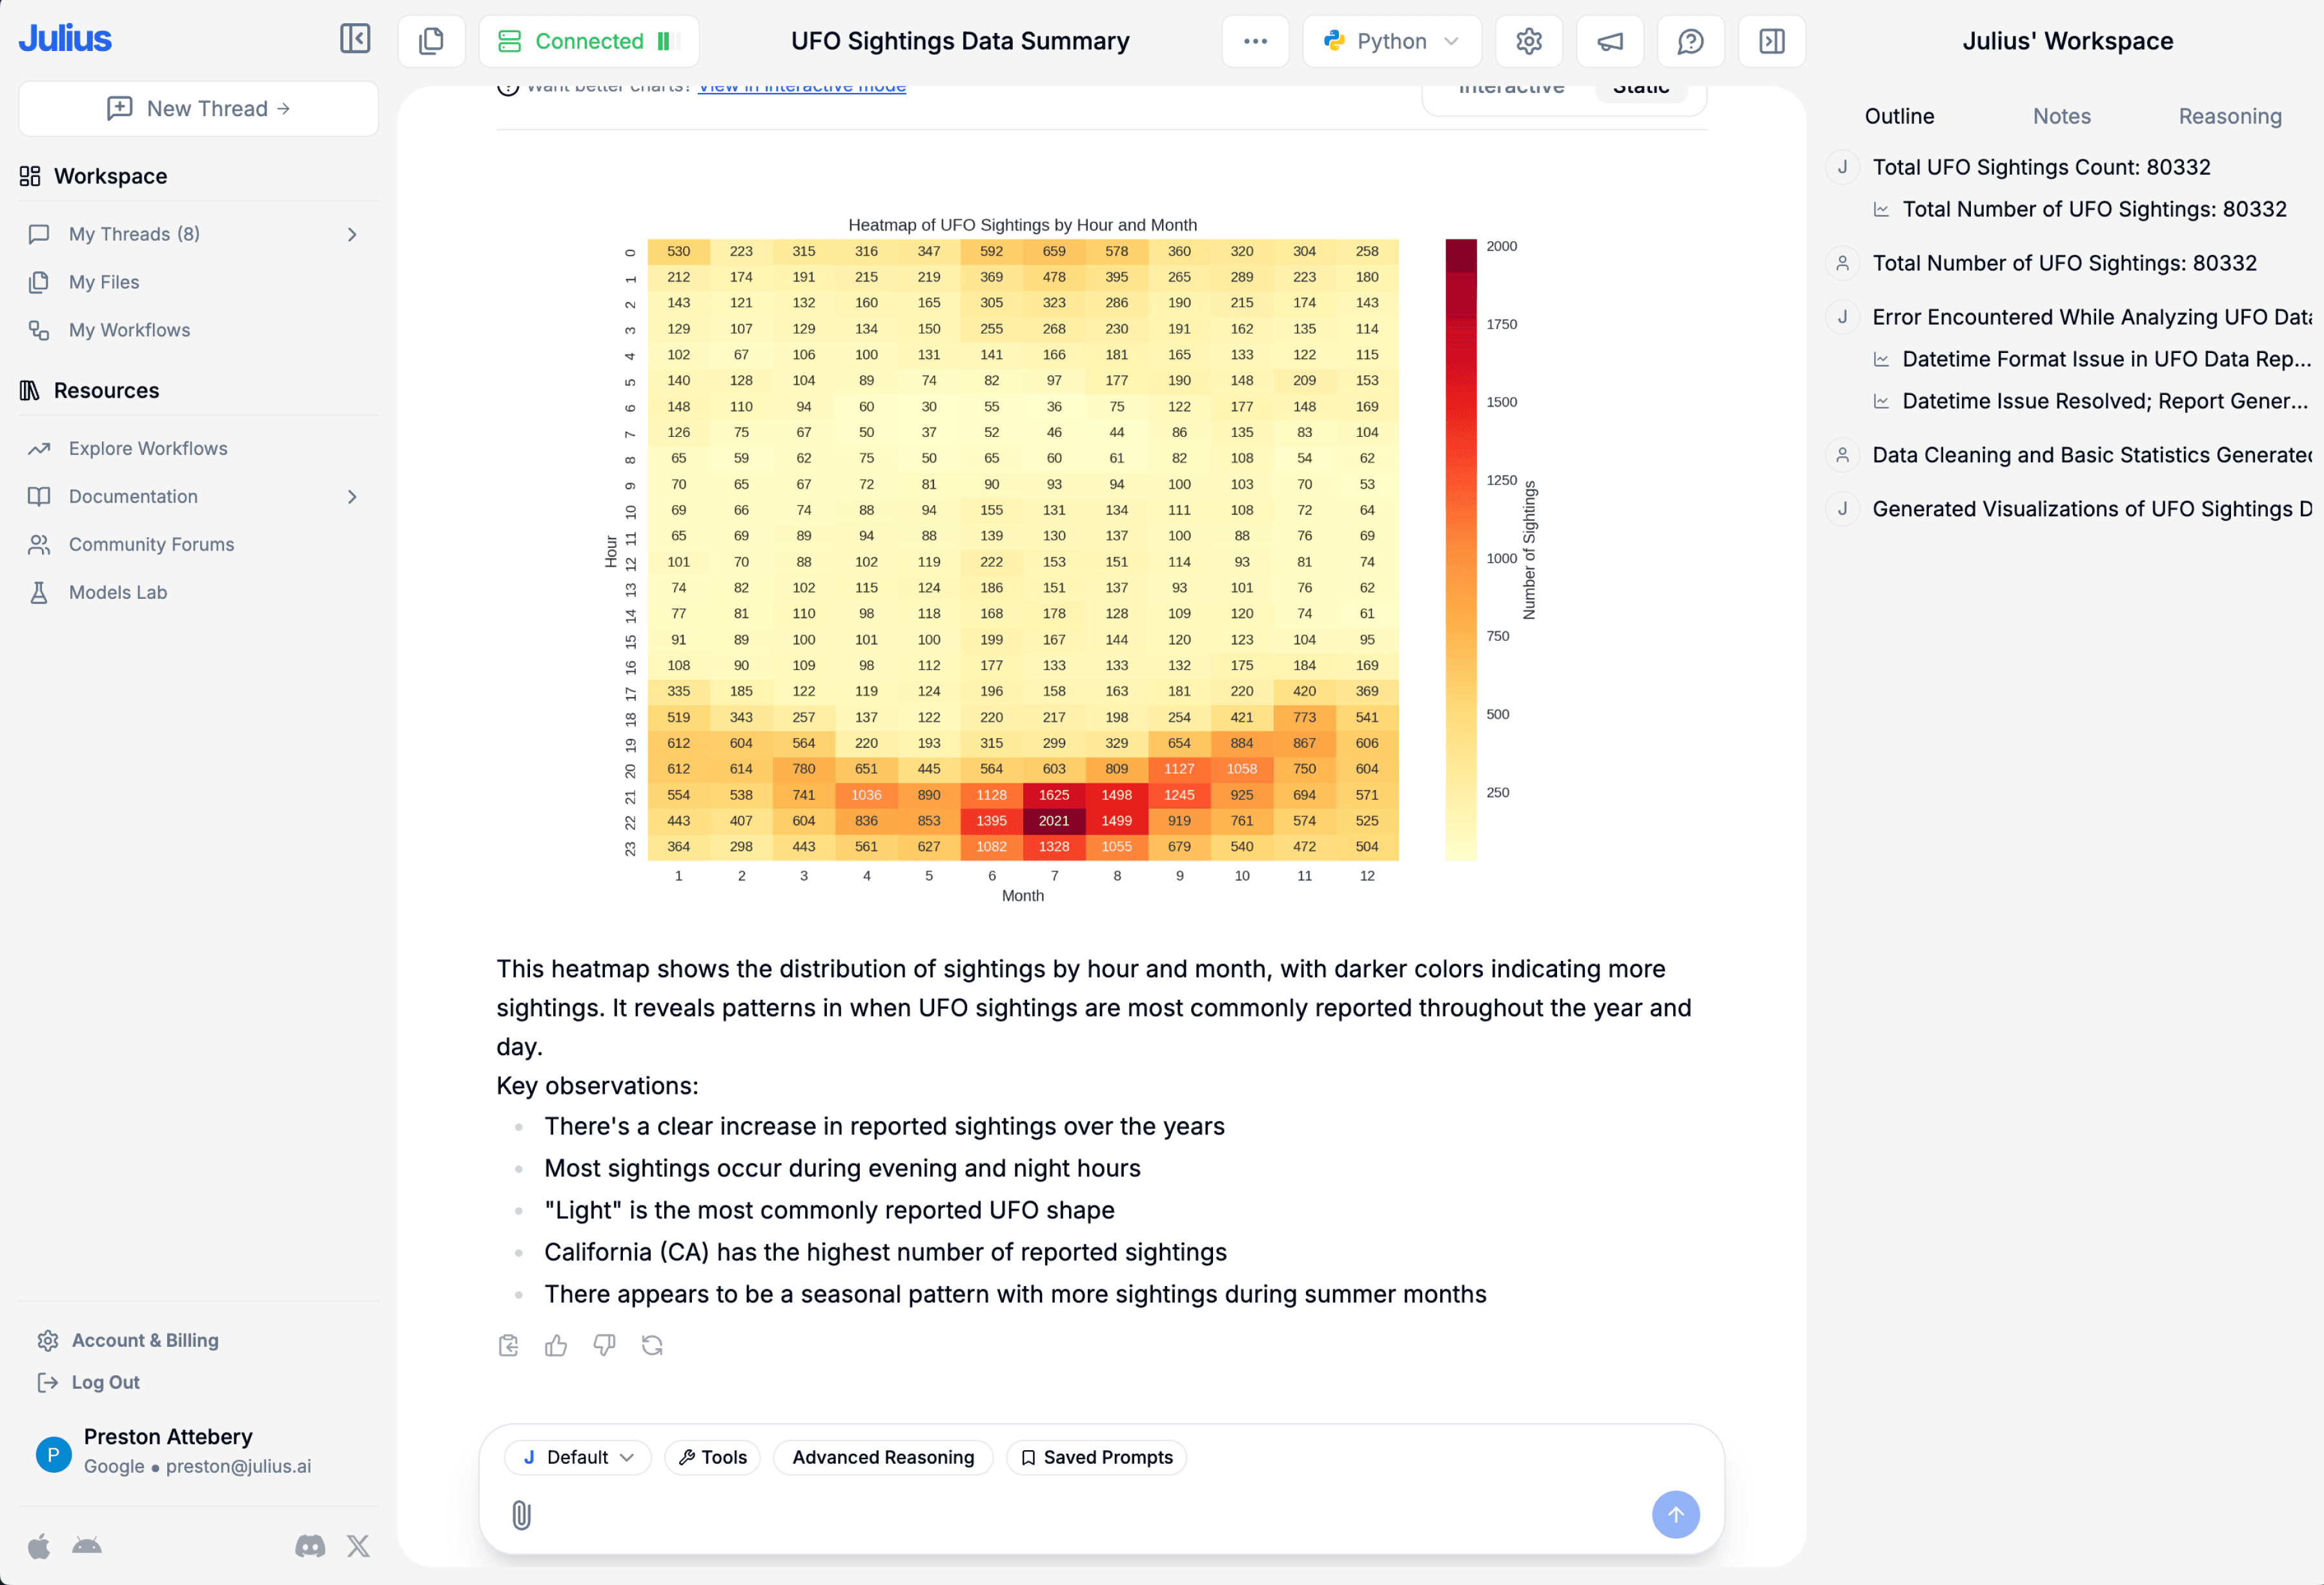Switch to the Reasoning tab

coord(2230,116)
